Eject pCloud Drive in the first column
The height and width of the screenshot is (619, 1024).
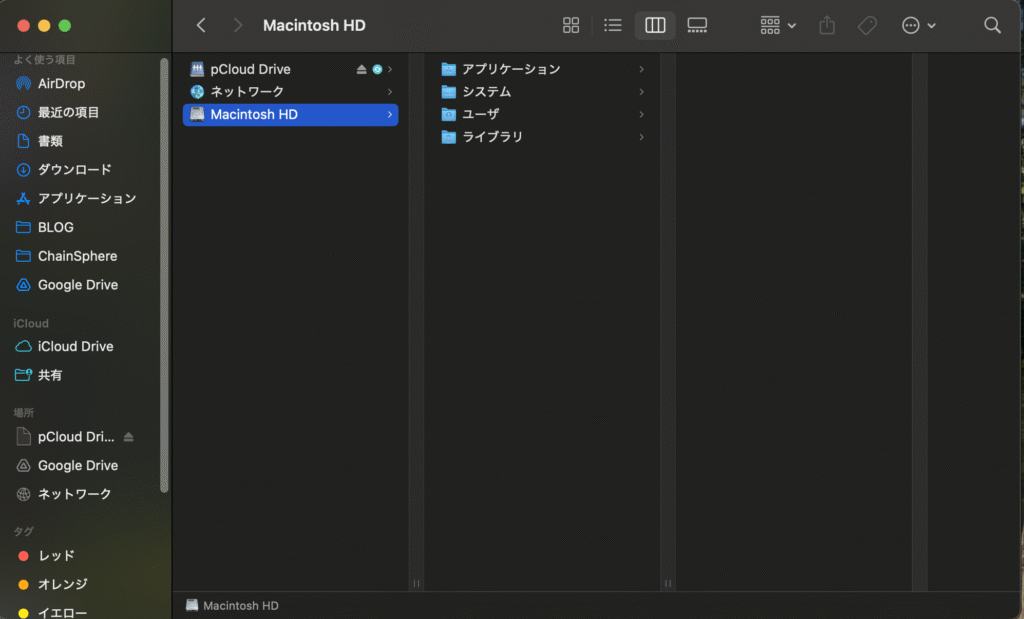click(x=361, y=69)
